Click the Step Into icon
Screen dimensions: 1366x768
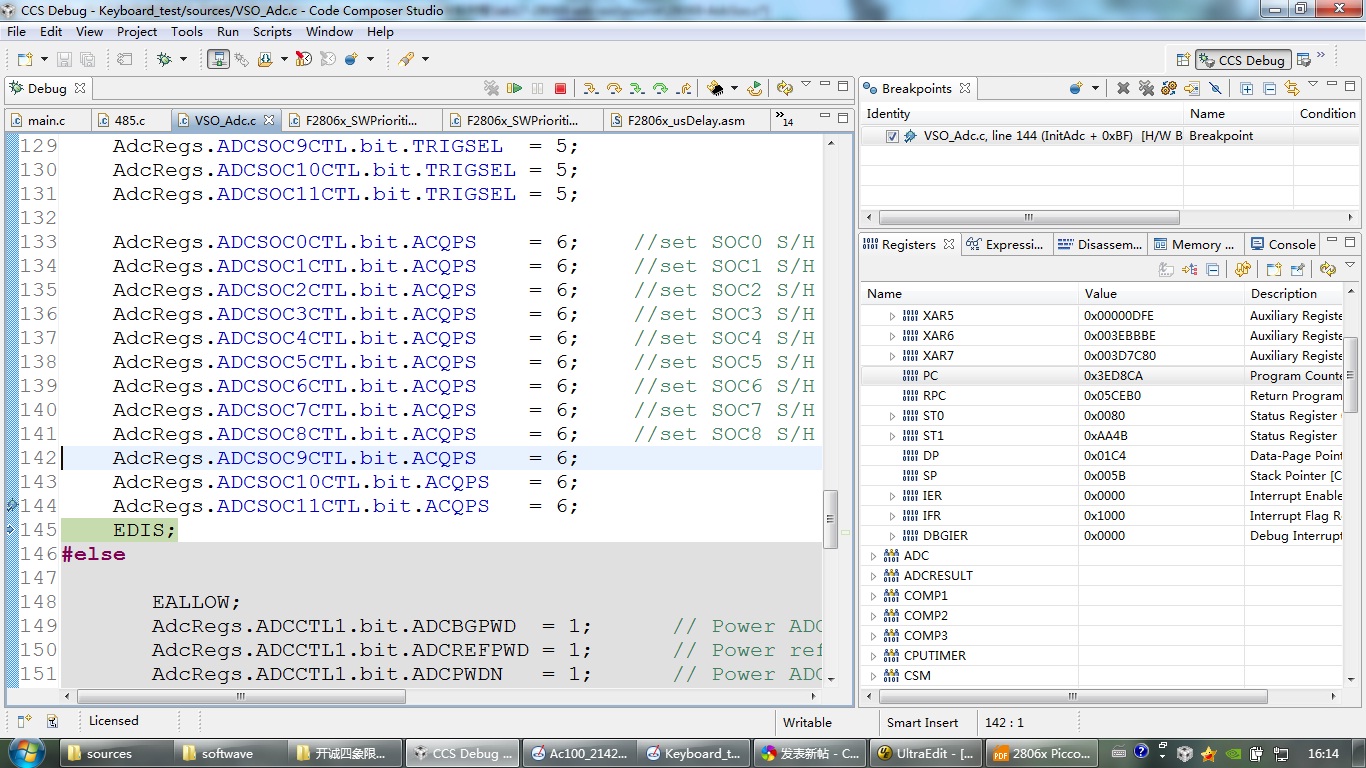(x=590, y=88)
